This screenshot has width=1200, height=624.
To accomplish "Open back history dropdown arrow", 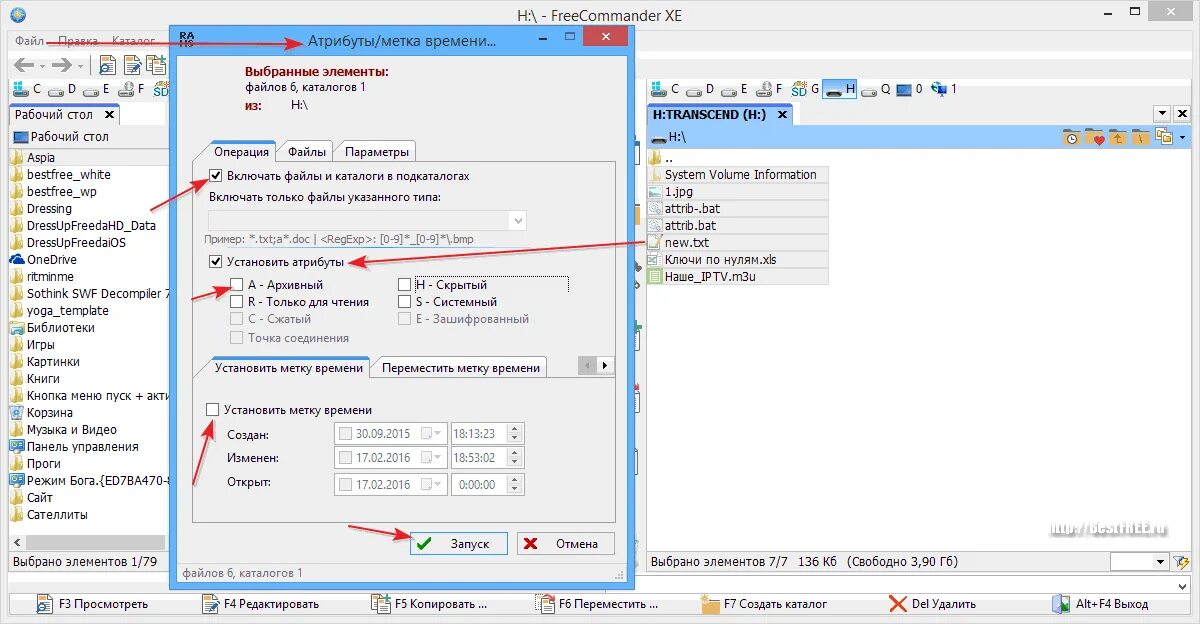I will (42, 67).
